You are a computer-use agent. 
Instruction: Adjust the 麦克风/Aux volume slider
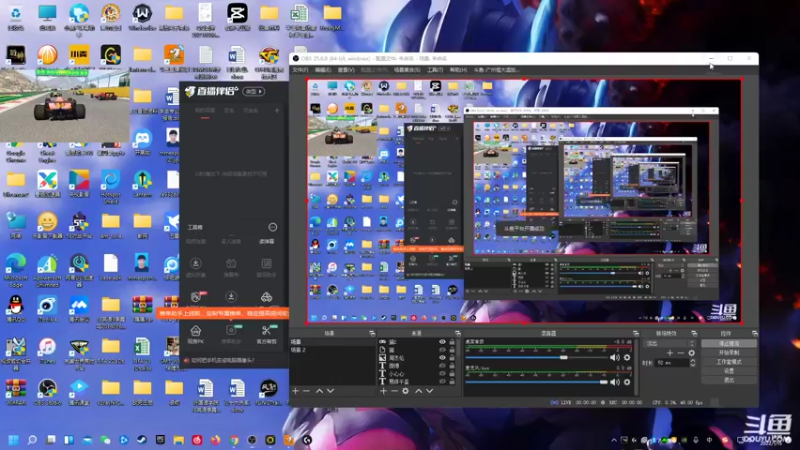536,382
